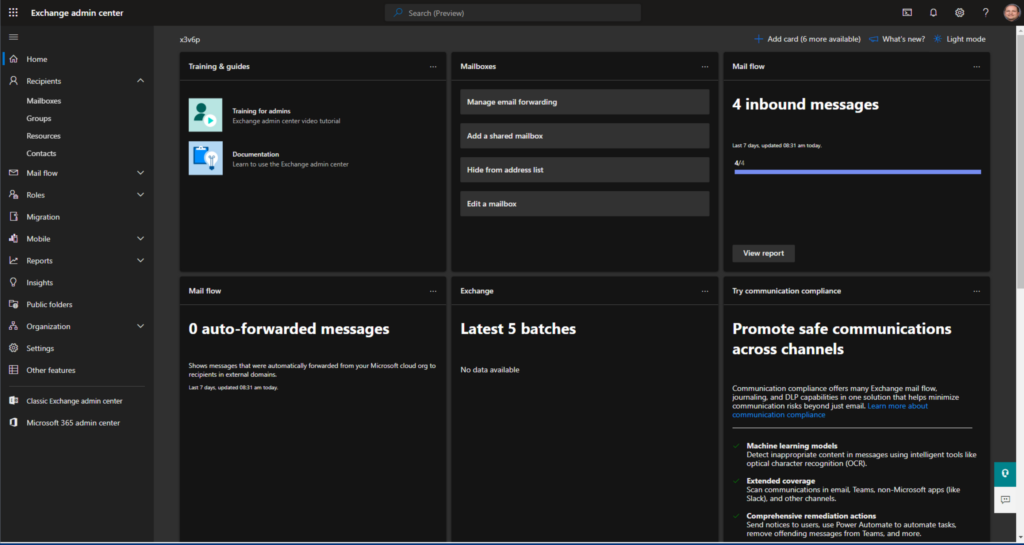Click the Public folders icon
This screenshot has height=545, width=1024.
[x=13, y=304]
